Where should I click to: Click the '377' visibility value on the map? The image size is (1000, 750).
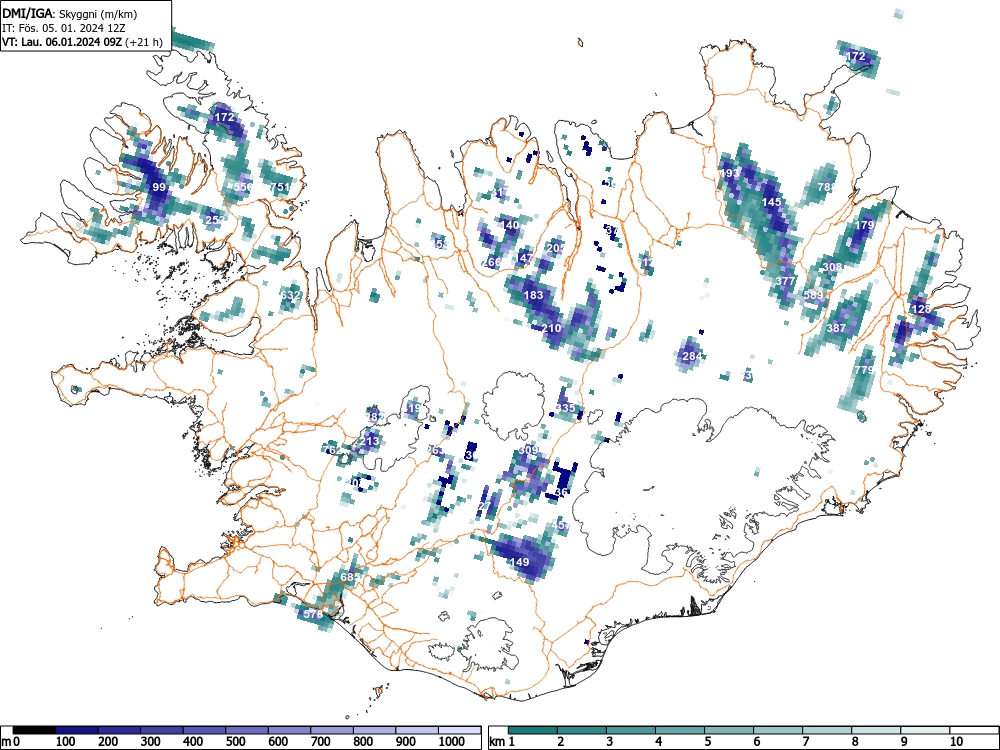point(786,281)
